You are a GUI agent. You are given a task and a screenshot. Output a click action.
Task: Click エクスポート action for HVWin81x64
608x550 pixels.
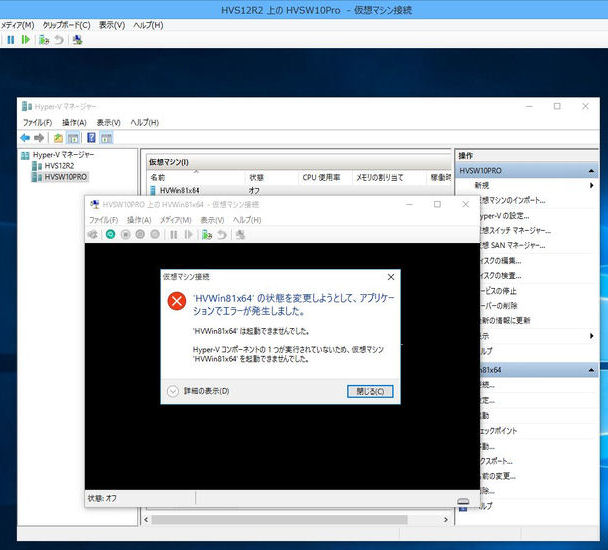[496, 461]
